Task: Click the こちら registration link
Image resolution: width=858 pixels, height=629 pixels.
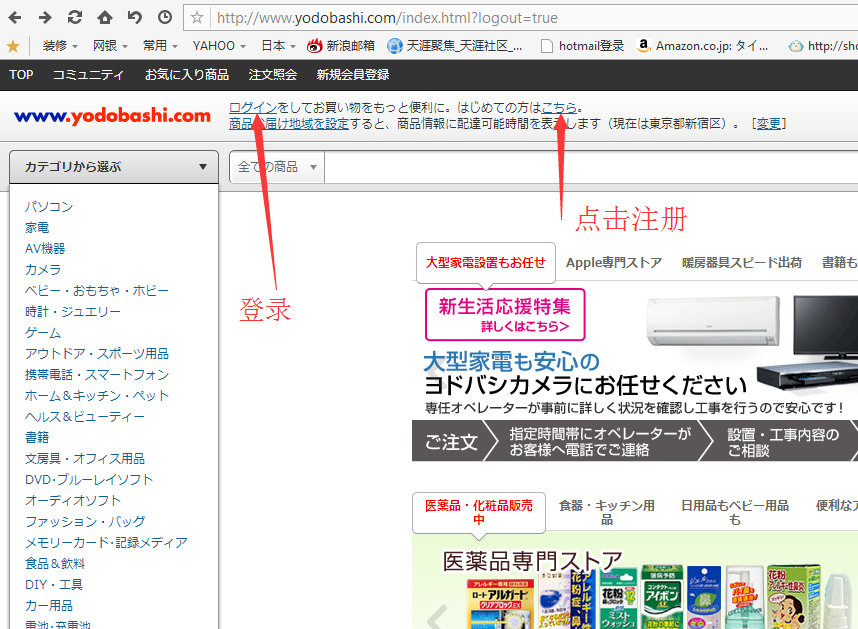Action: point(559,108)
